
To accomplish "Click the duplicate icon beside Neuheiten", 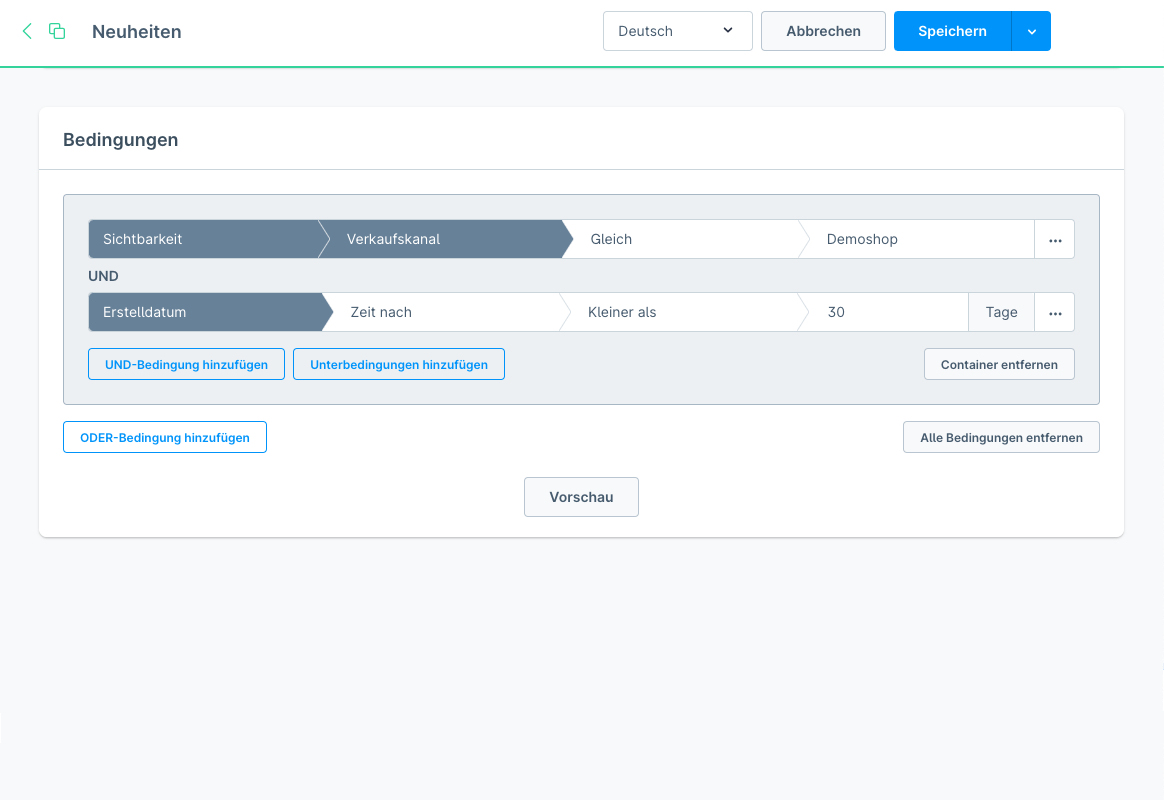I will (x=57, y=31).
